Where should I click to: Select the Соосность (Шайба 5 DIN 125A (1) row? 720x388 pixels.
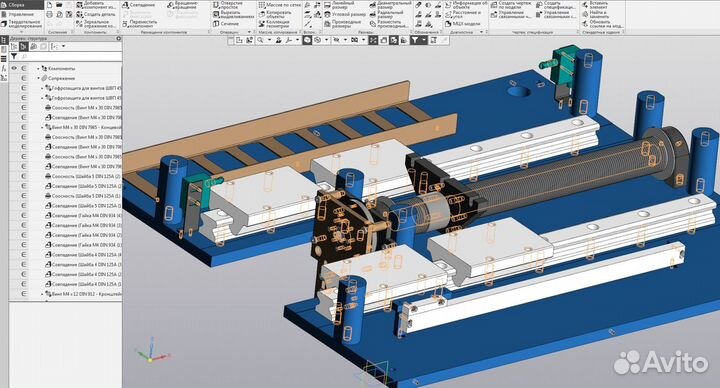coord(84,196)
